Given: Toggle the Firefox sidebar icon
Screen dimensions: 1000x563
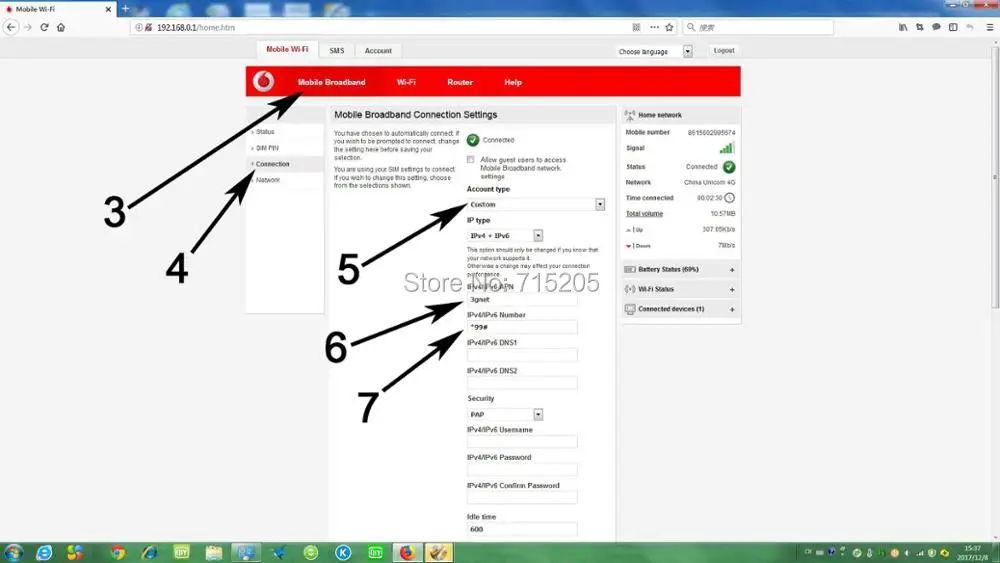Looking at the screenshot, I should [953, 27].
